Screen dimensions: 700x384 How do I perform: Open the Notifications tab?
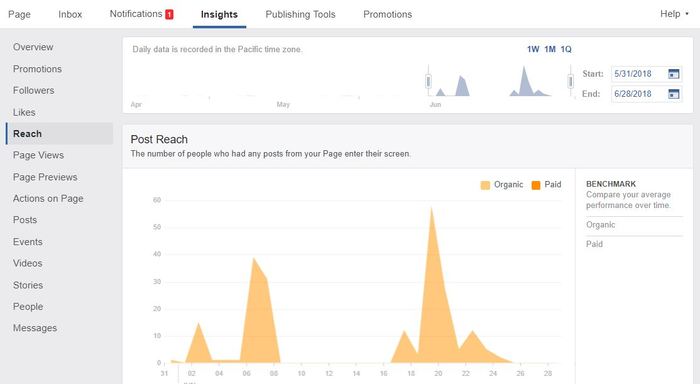(x=141, y=14)
